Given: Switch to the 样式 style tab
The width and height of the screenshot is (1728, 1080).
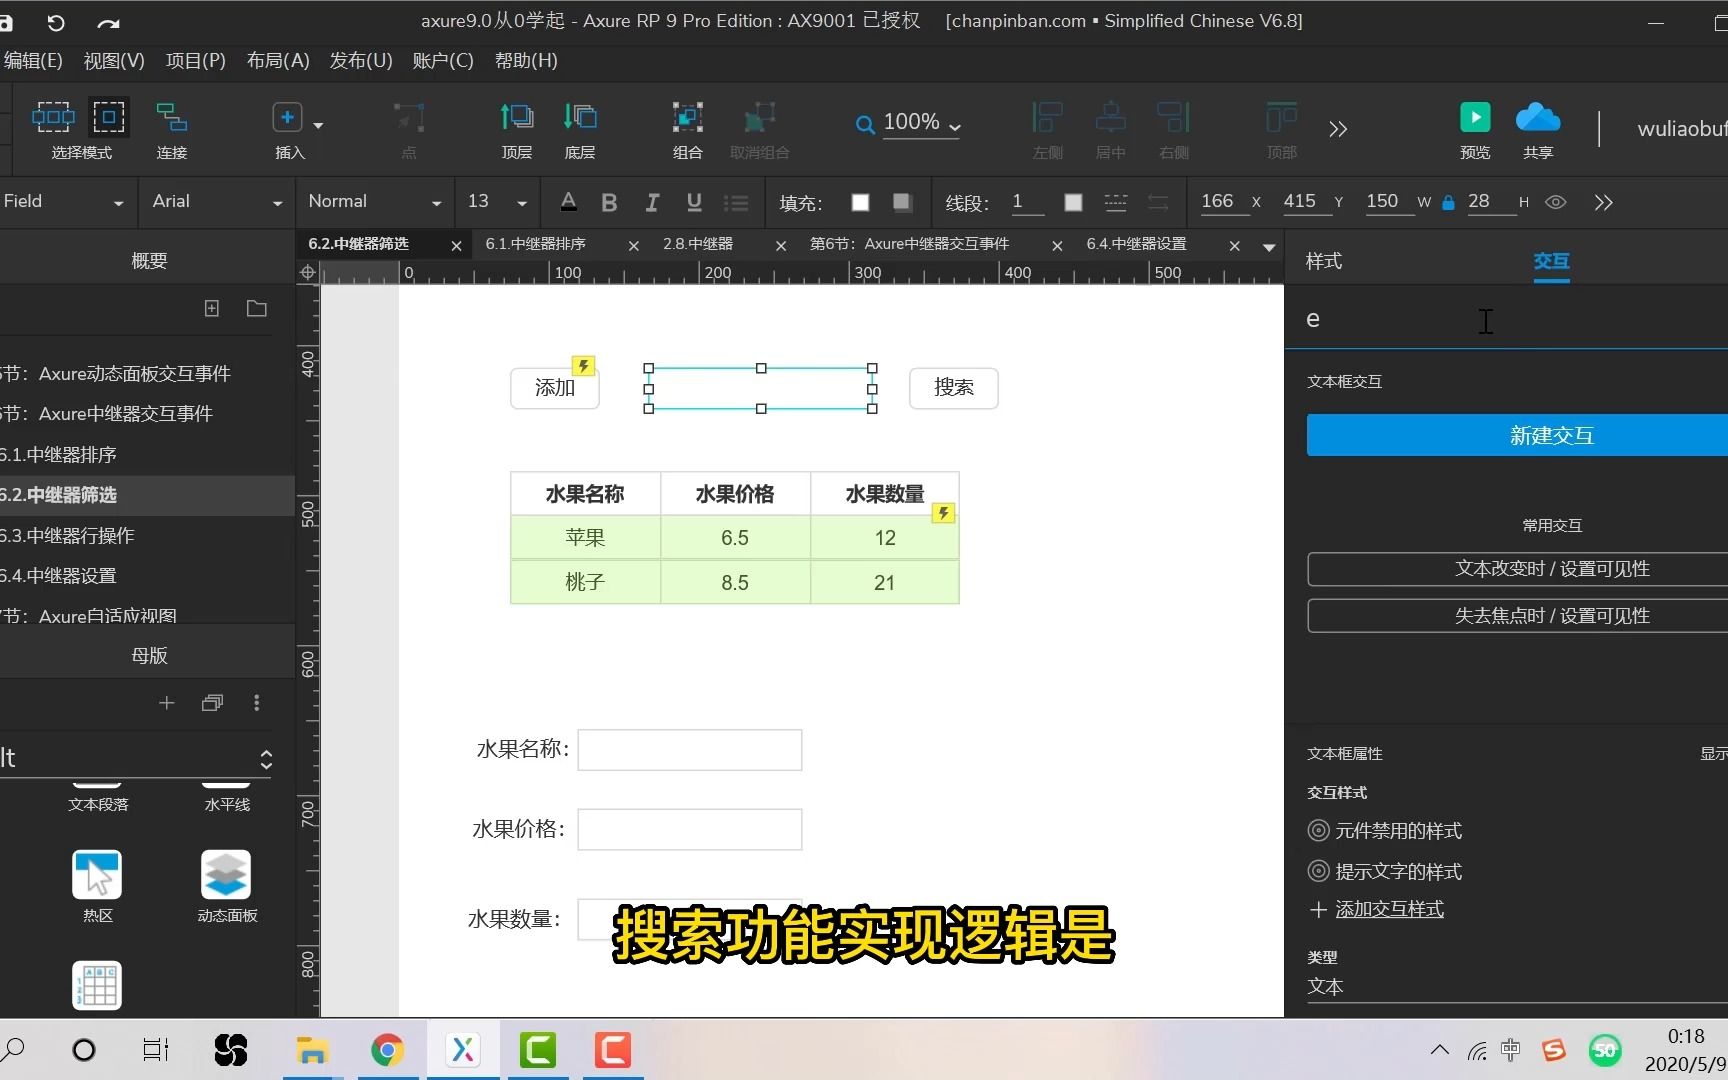Looking at the screenshot, I should click(1324, 261).
